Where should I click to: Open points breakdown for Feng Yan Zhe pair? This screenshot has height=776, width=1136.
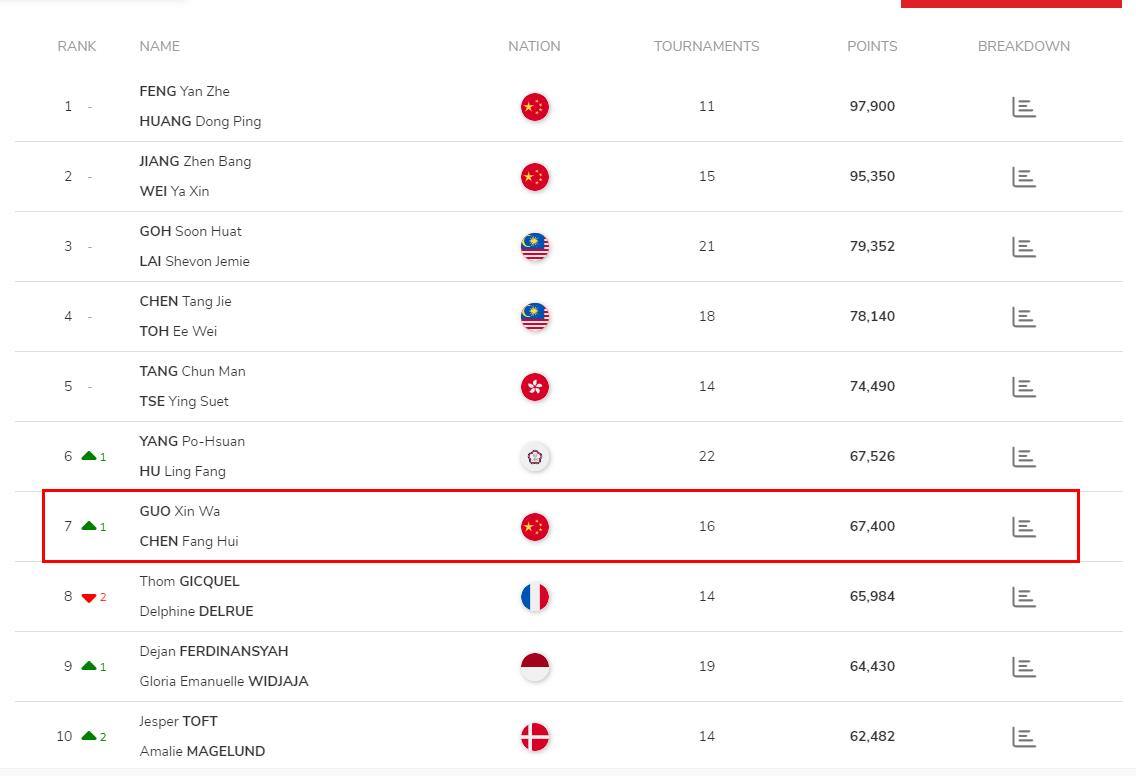pyautogui.click(x=1024, y=107)
